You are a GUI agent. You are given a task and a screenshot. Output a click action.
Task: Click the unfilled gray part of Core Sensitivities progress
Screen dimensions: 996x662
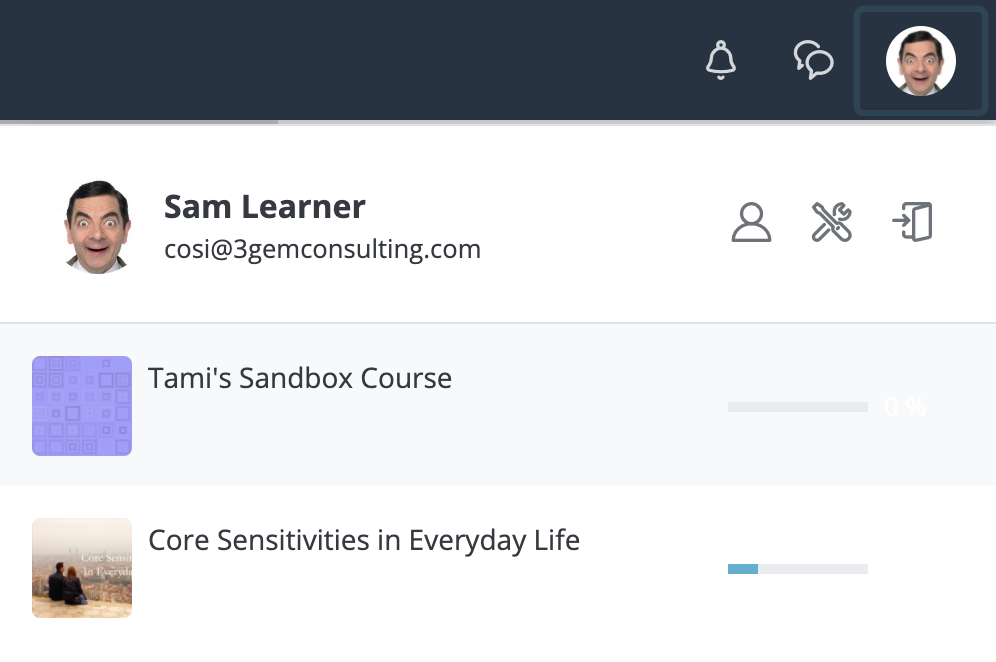(x=812, y=569)
